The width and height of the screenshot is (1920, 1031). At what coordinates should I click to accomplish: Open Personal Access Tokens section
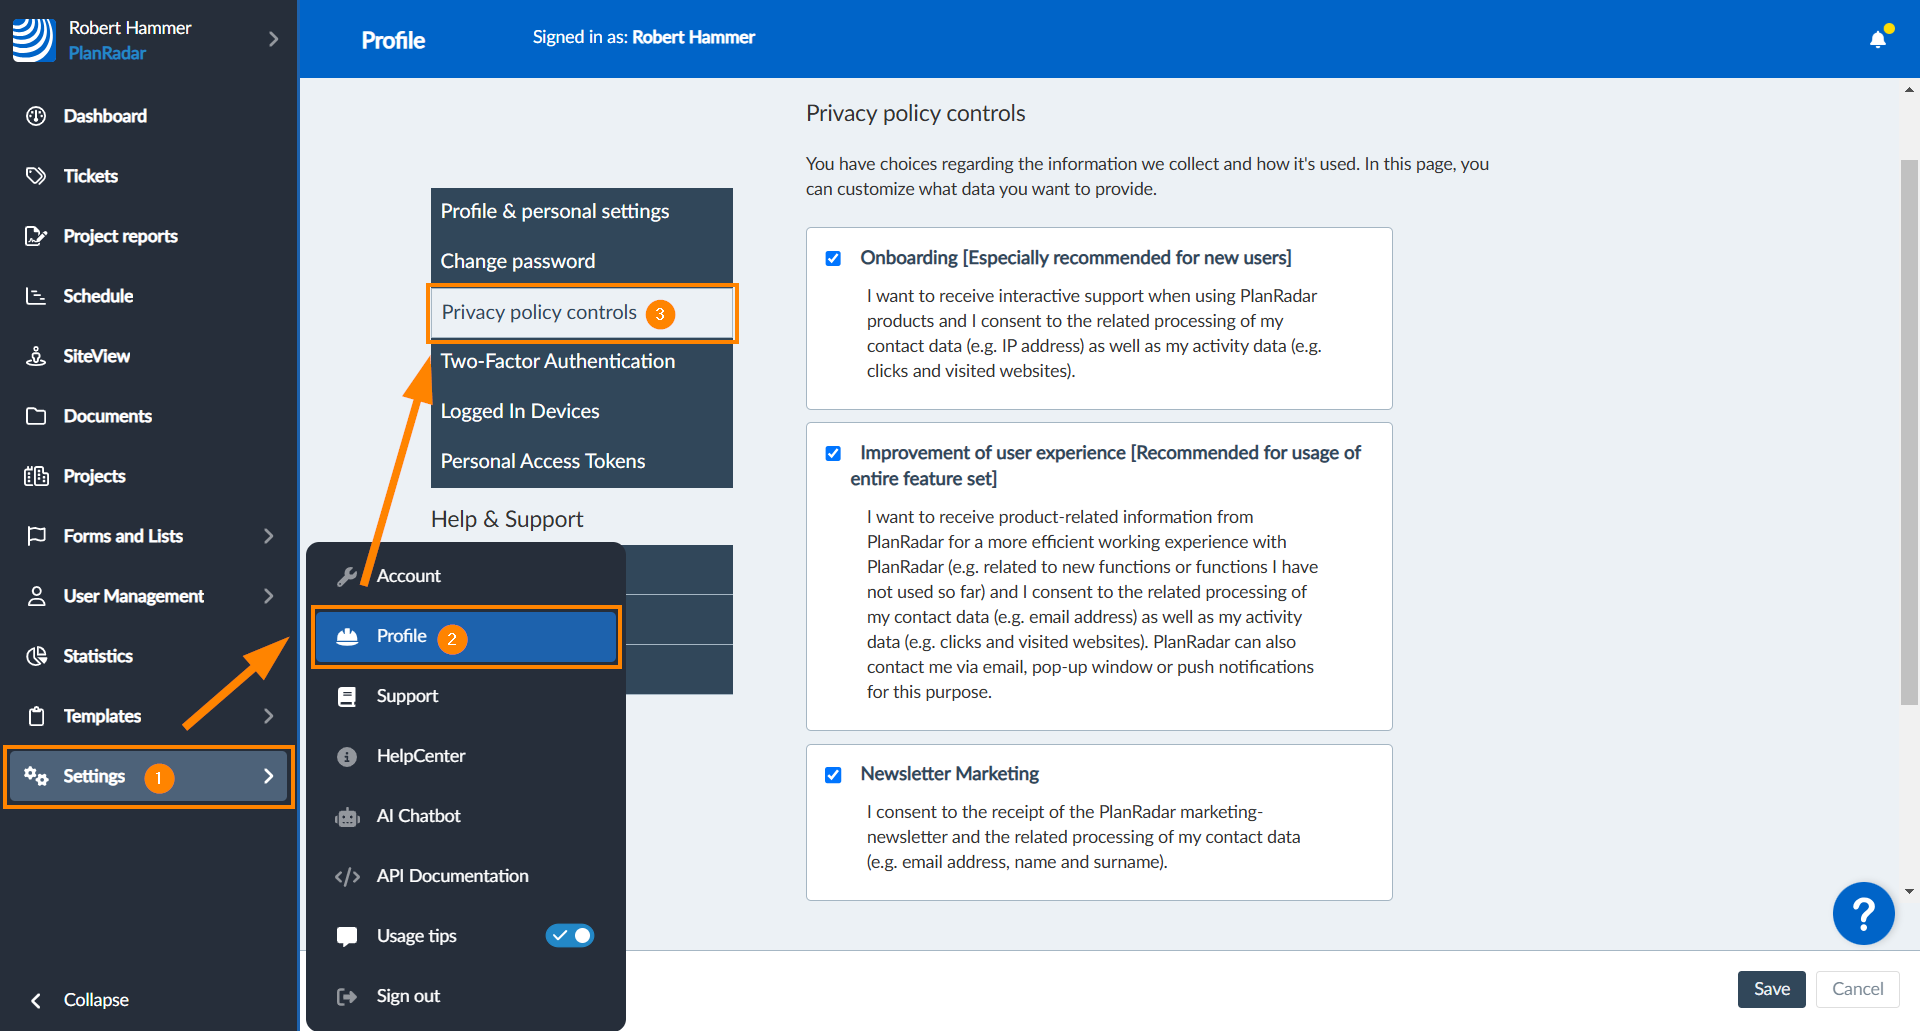click(x=582, y=461)
